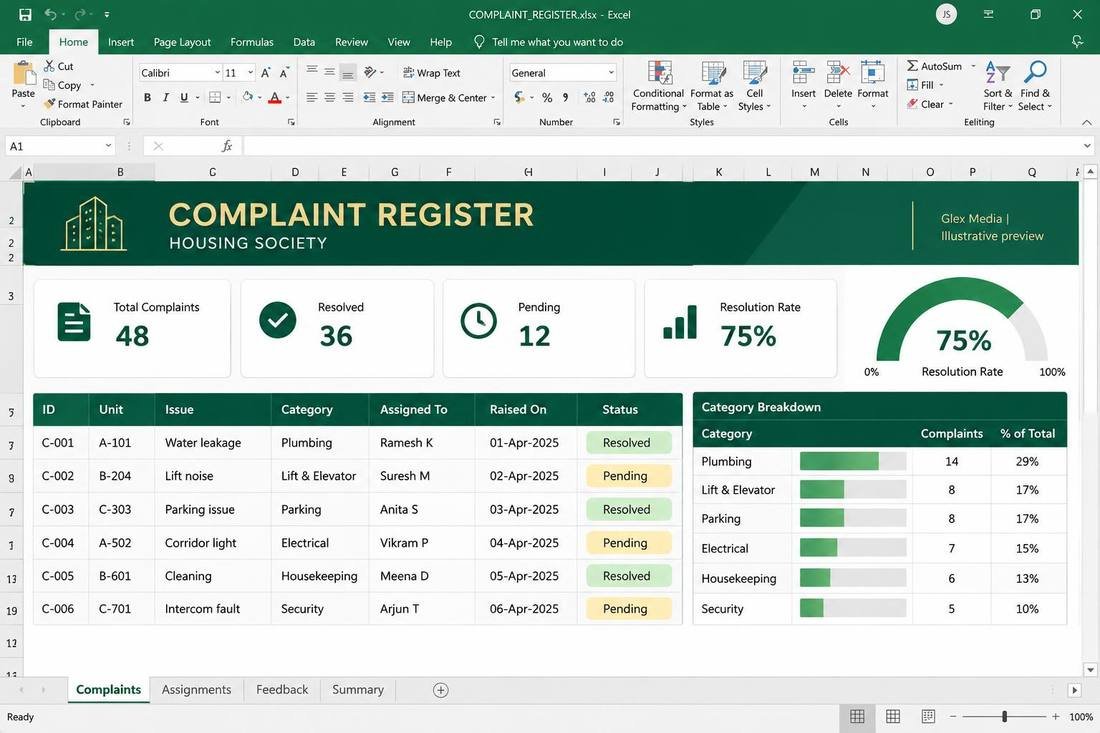Click the Clear button
Viewport: 1100px width, 733px height.
(925, 104)
